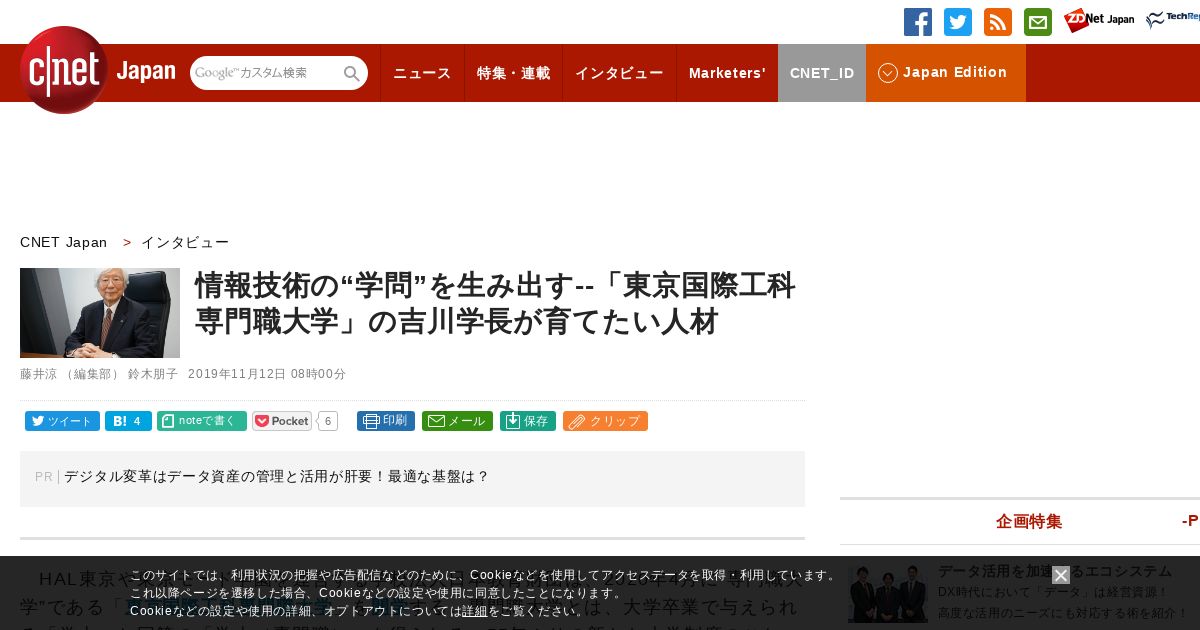This screenshot has width=1200, height=630.
Task: Open the Twitter icon in the header
Action: click(x=958, y=22)
